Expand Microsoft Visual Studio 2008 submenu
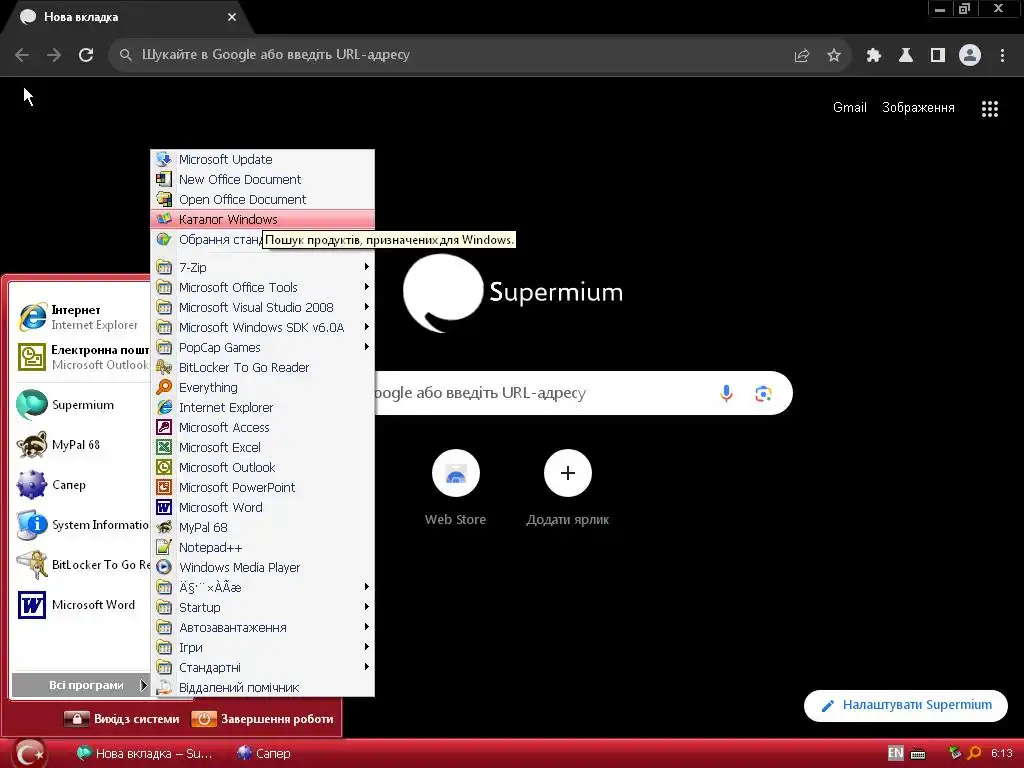Image resolution: width=1024 pixels, height=768 pixels. coord(263,307)
